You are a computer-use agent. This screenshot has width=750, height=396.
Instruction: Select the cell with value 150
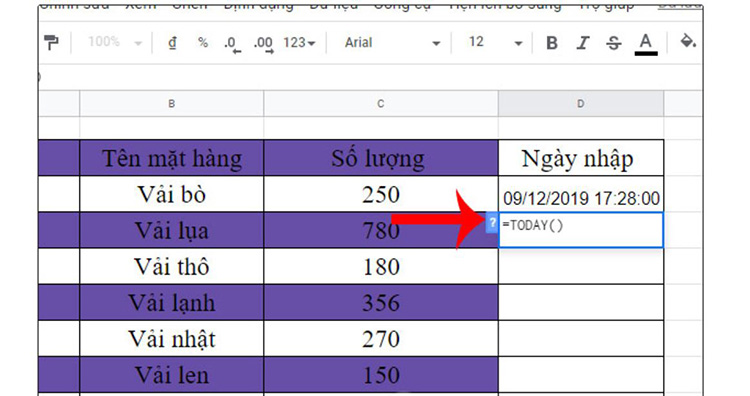[381, 374]
